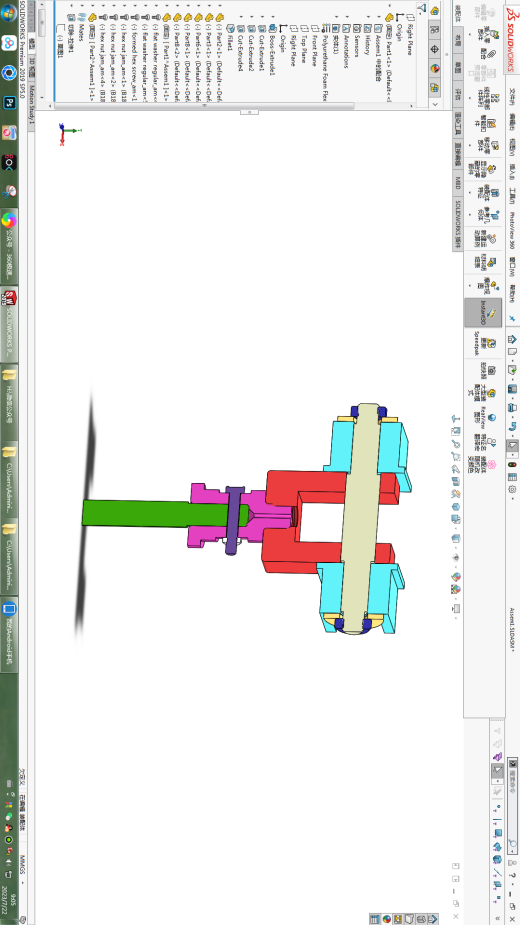Expand the hex nut jam_am<4> component
This screenshot has width=520, height=925.
click(x=102, y=6)
